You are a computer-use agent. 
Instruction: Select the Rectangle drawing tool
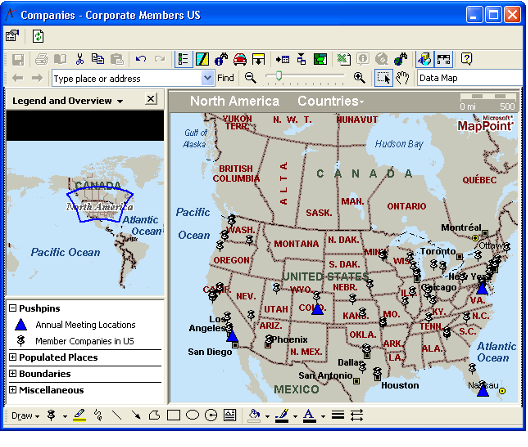(x=173, y=415)
